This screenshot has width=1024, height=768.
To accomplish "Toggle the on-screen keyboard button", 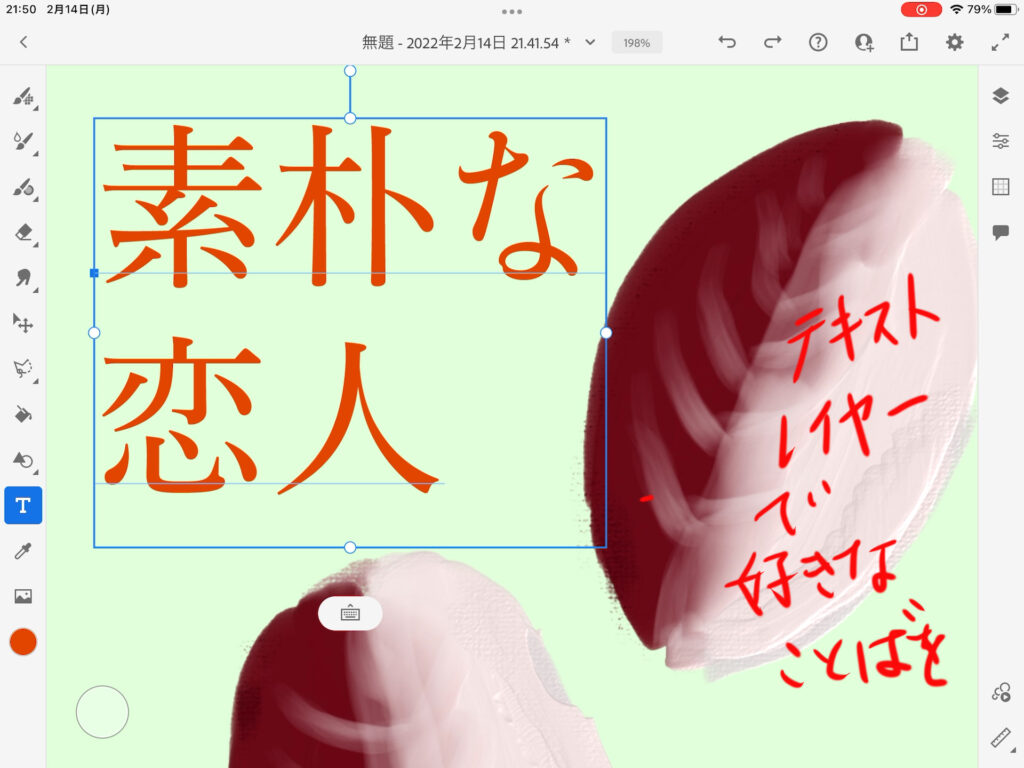I will [x=350, y=613].
